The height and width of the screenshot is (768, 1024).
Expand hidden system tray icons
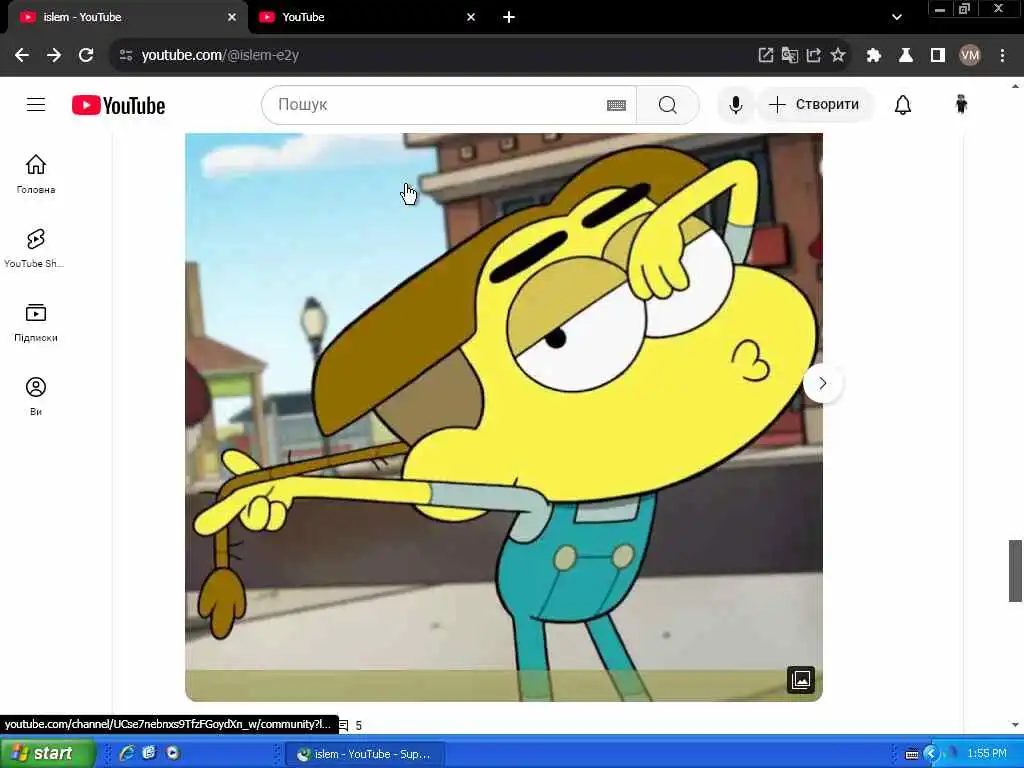point(931,754)
